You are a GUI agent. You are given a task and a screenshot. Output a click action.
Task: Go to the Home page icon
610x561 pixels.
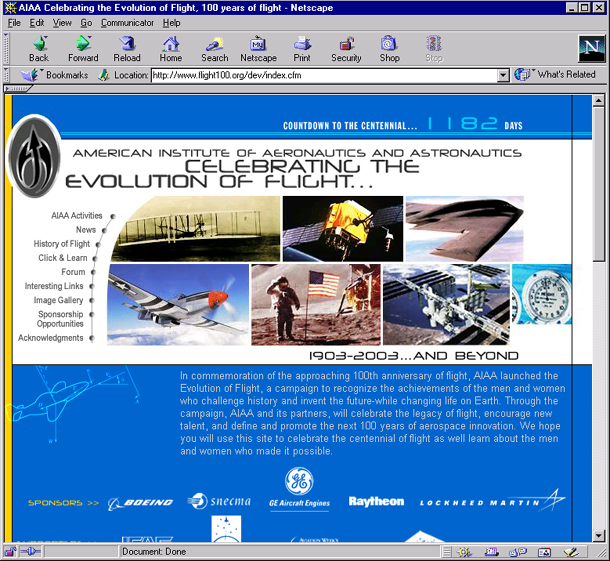[x=170, y=44]
